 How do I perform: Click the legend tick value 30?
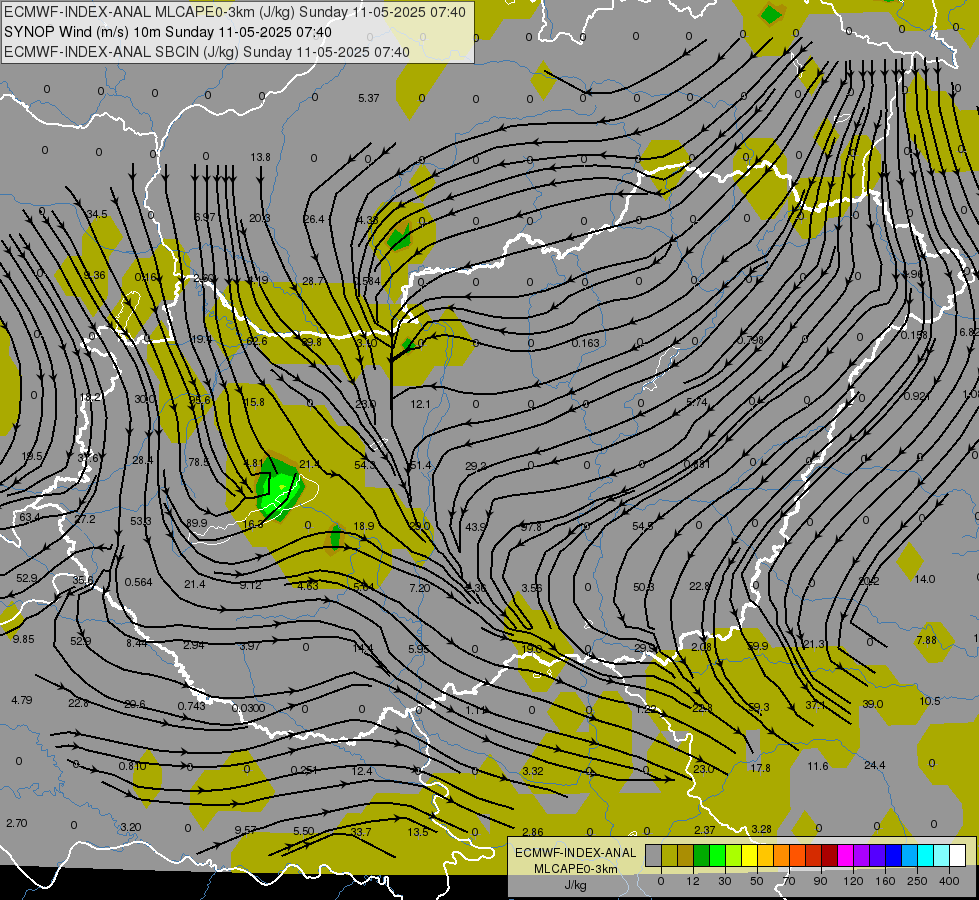[724, 881]
